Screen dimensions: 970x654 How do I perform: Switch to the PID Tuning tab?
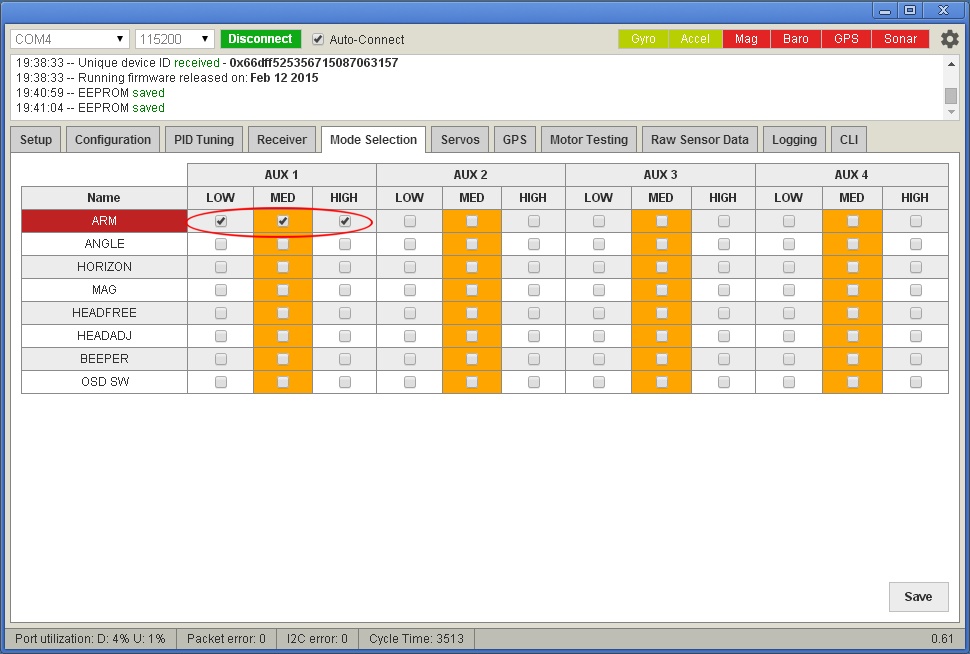point(204,140)
